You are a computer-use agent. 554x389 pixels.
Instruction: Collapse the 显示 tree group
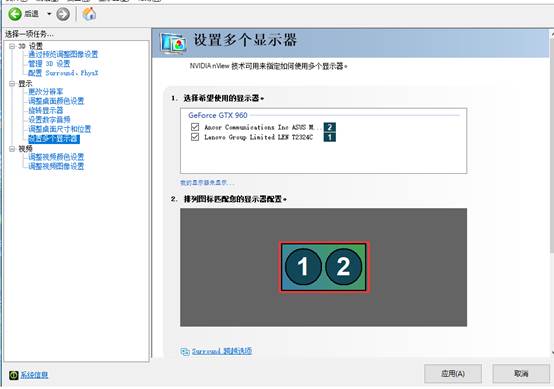[12, 83]
